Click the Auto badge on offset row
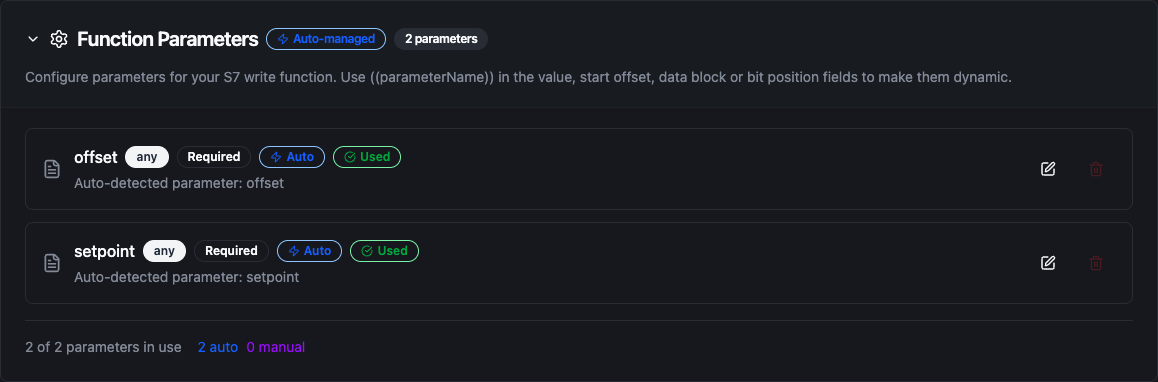The height and width of the screenshot is (382, 1158). (292, 157)
